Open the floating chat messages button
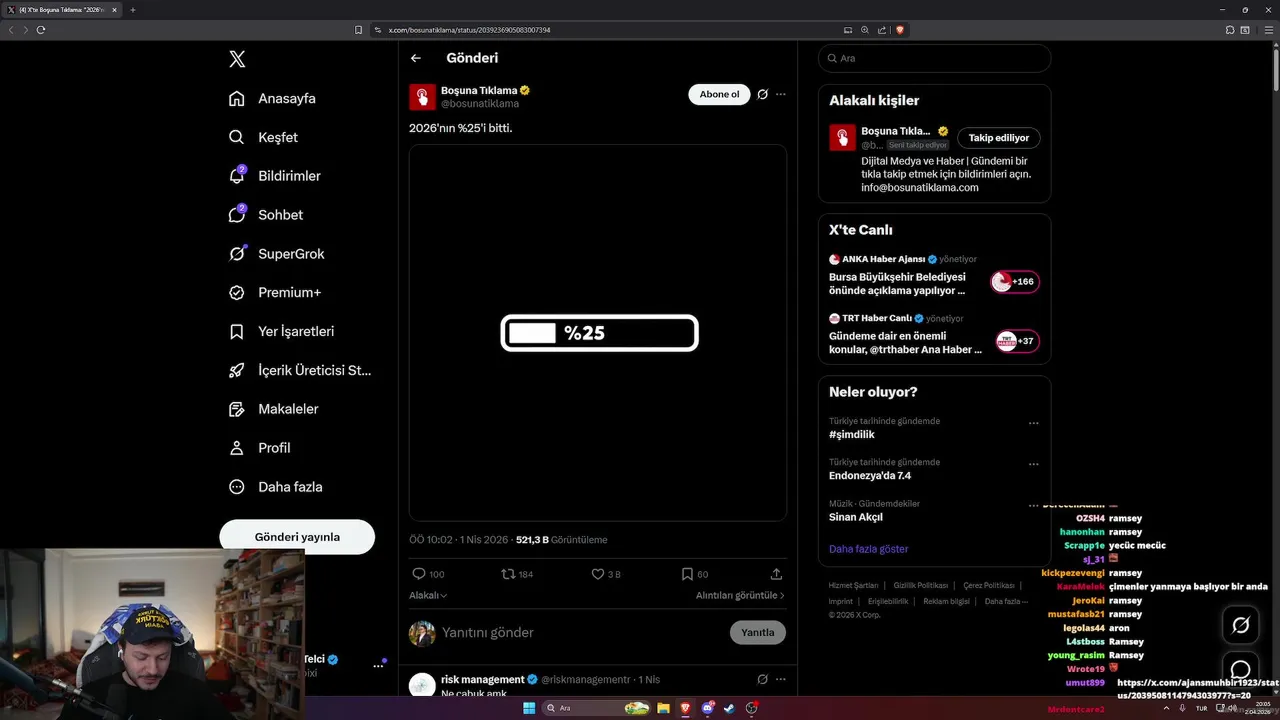This screenshot has width=1280, height=720. point(1241,669)
